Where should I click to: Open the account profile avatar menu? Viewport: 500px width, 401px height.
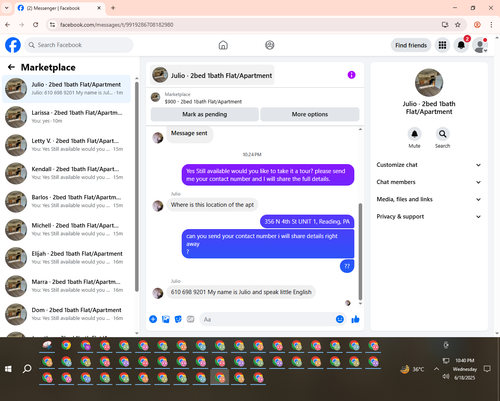tap(480, 45)
